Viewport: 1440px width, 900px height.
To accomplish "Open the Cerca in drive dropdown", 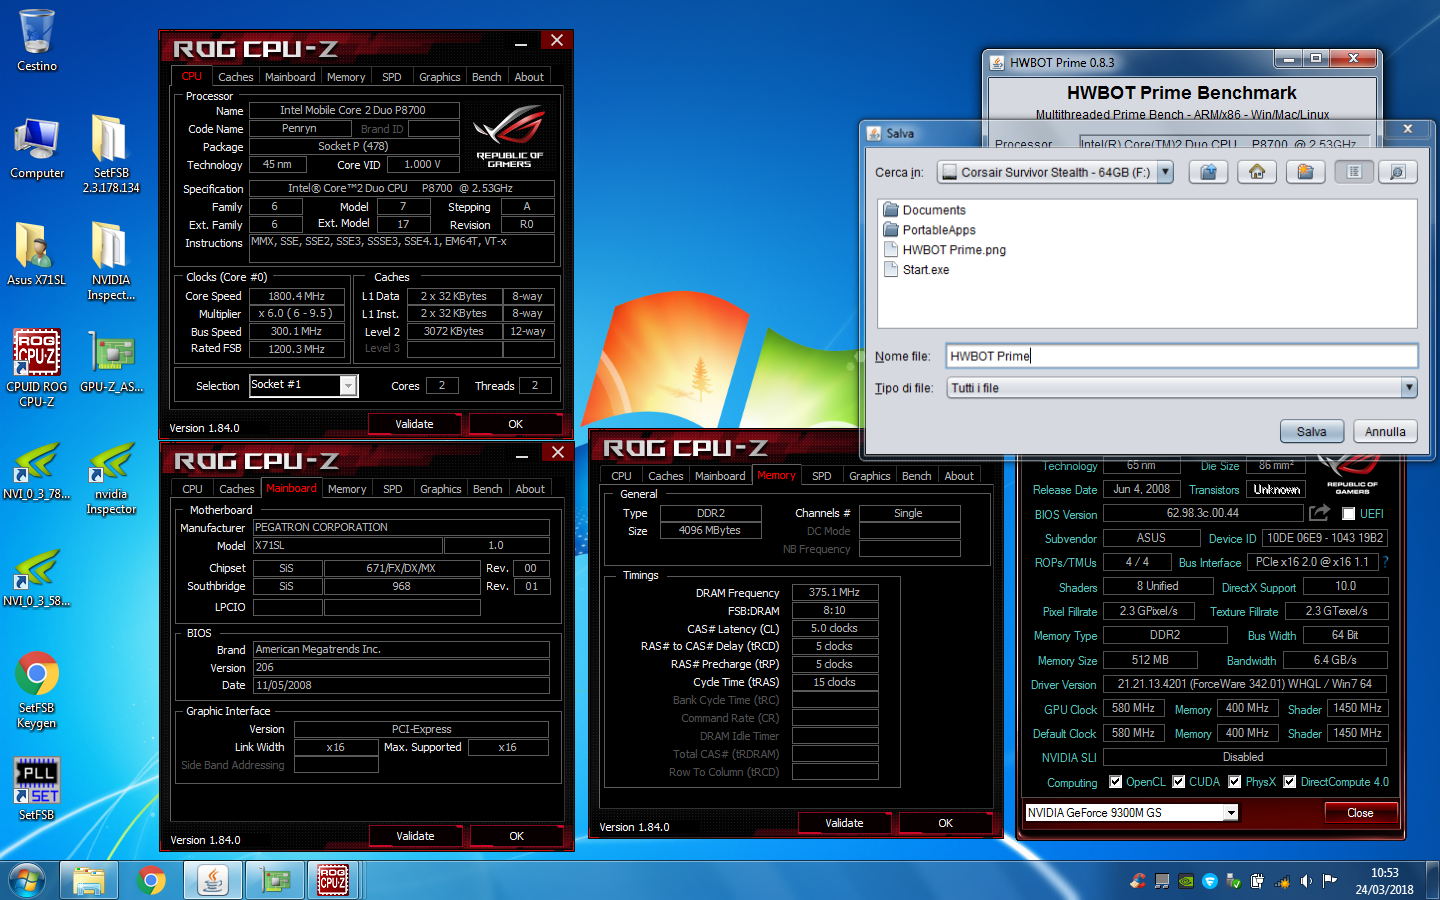I will pyautogui.click(x=1165, y=172).
